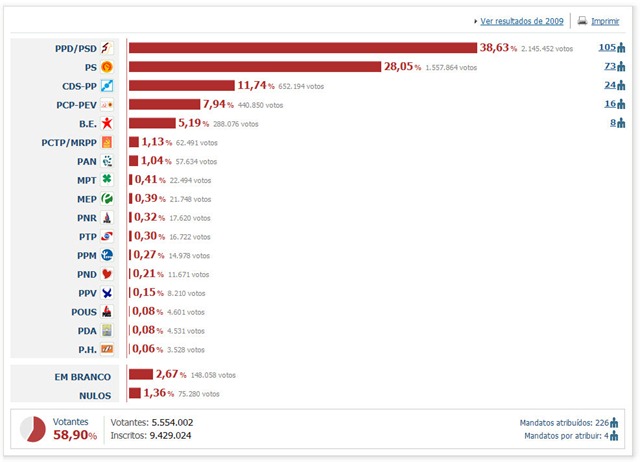Click the EM BRANCO result bar
The height and width of the screenshot is (462, 640).
click(141, 374)
